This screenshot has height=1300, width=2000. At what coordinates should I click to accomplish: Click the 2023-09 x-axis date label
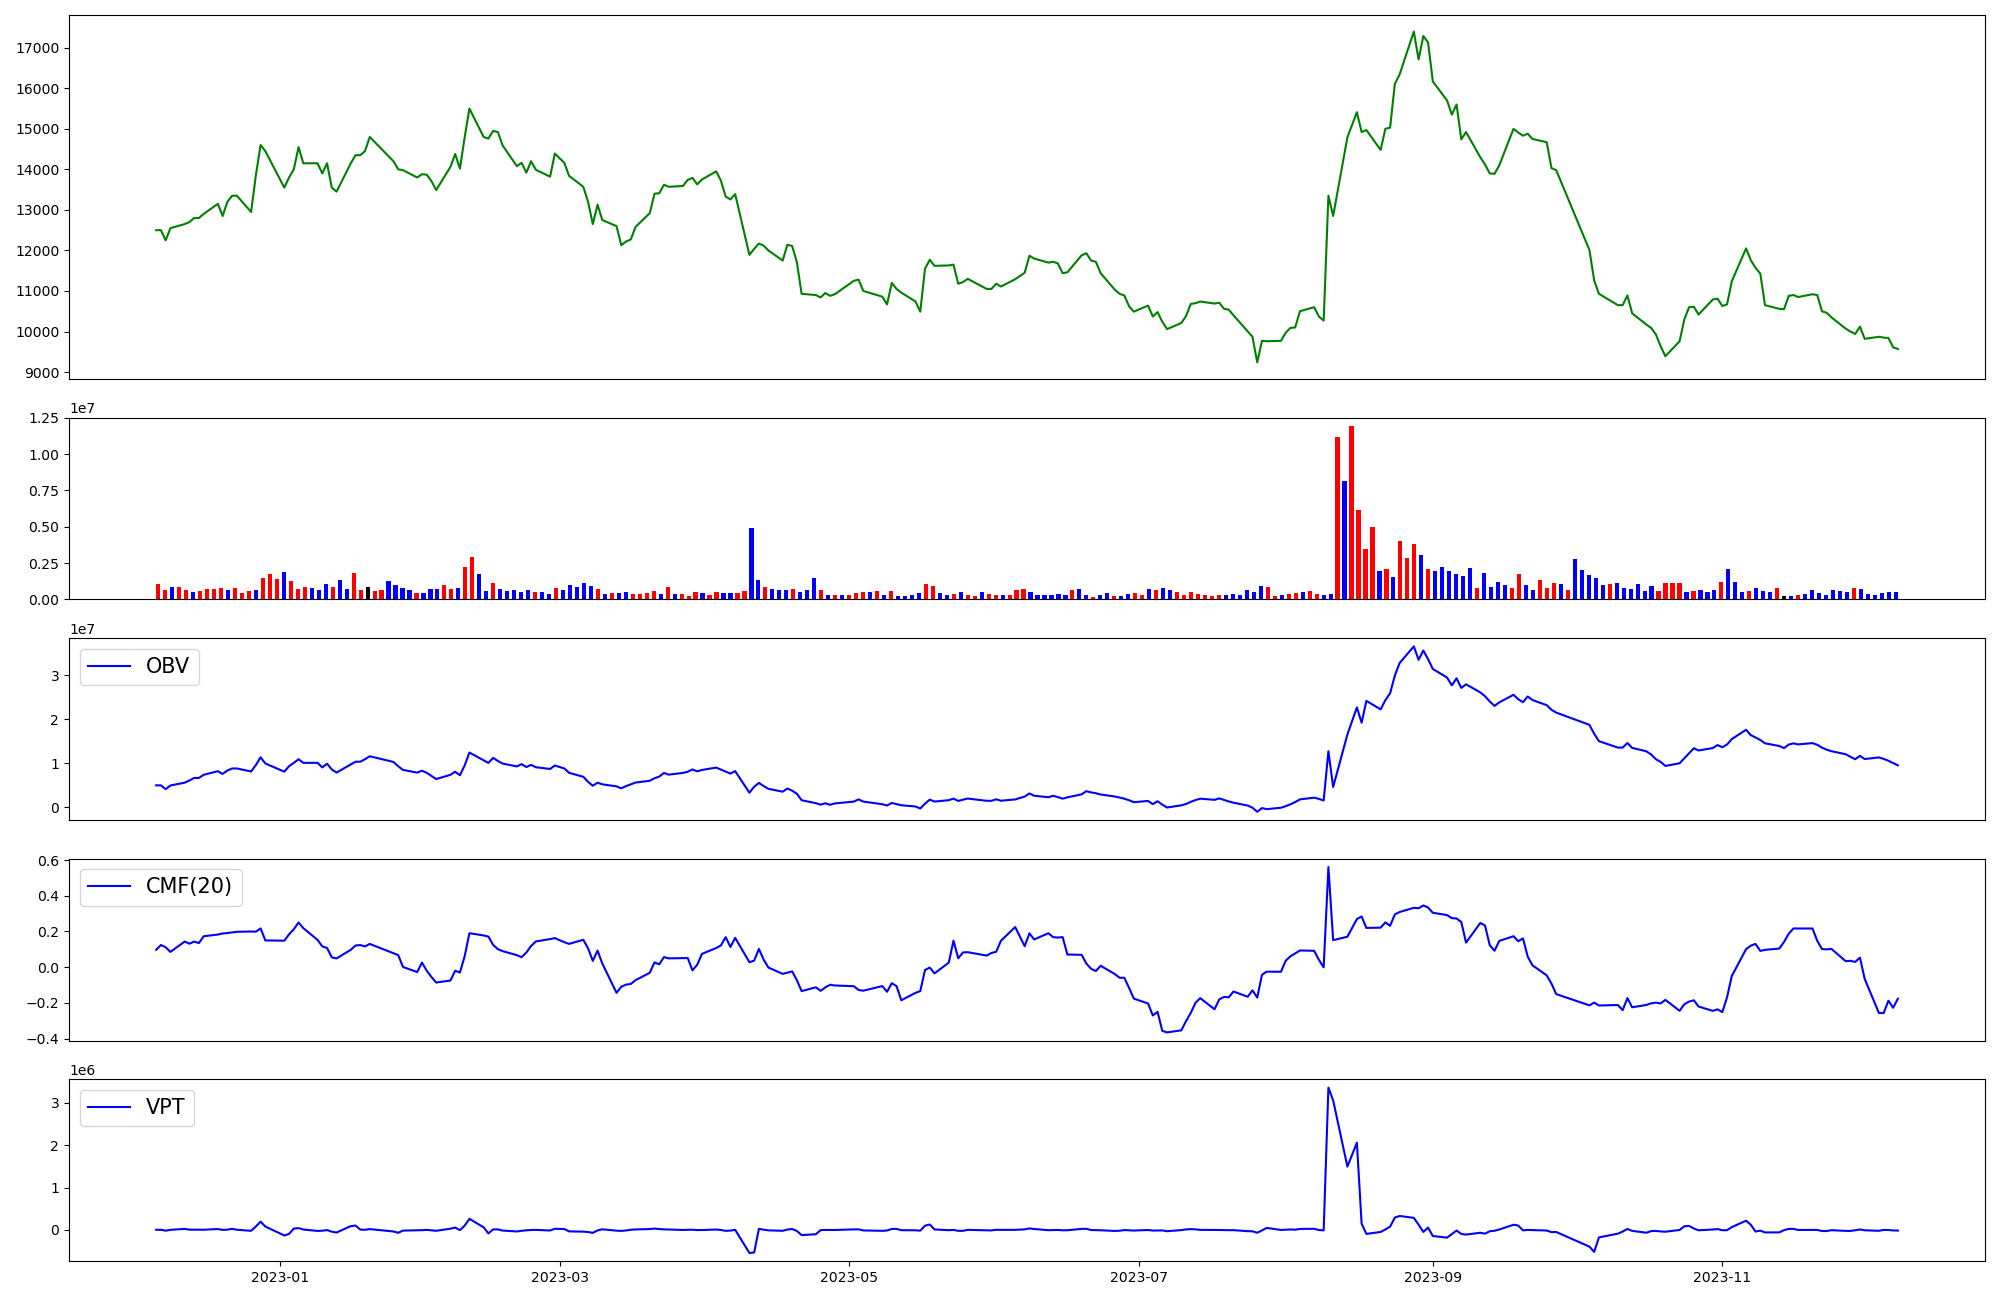(1433, 1277)
